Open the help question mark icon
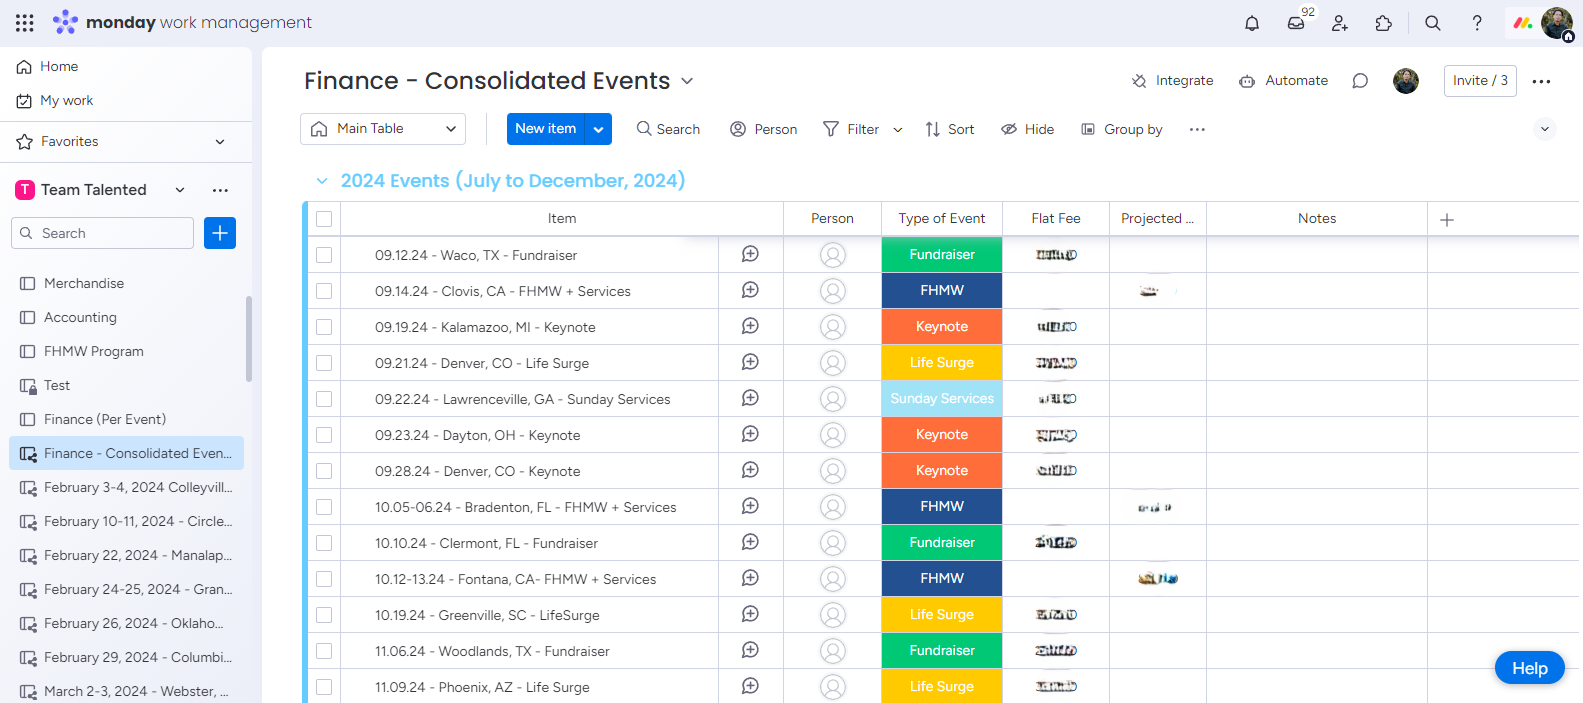This screenshot has width=1583, height=703. point(1477,23)
